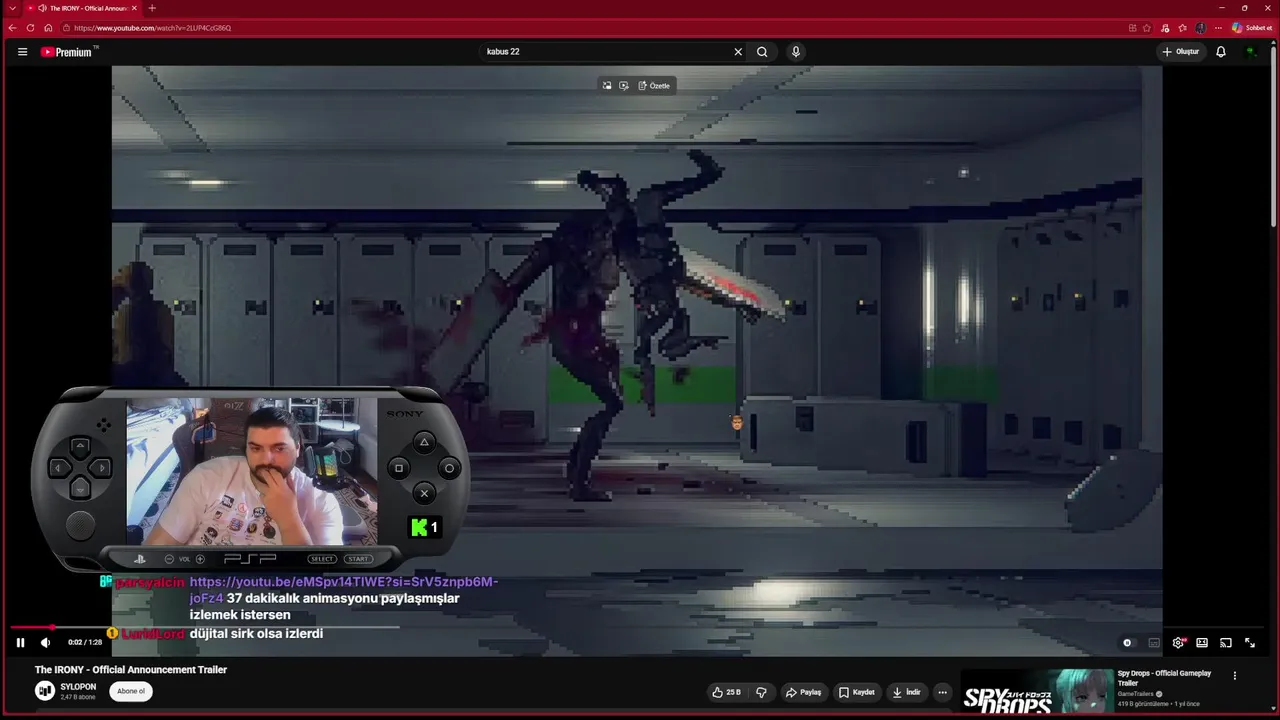Click the 0:02 / 1:28 time display

[x=85, y=643]
